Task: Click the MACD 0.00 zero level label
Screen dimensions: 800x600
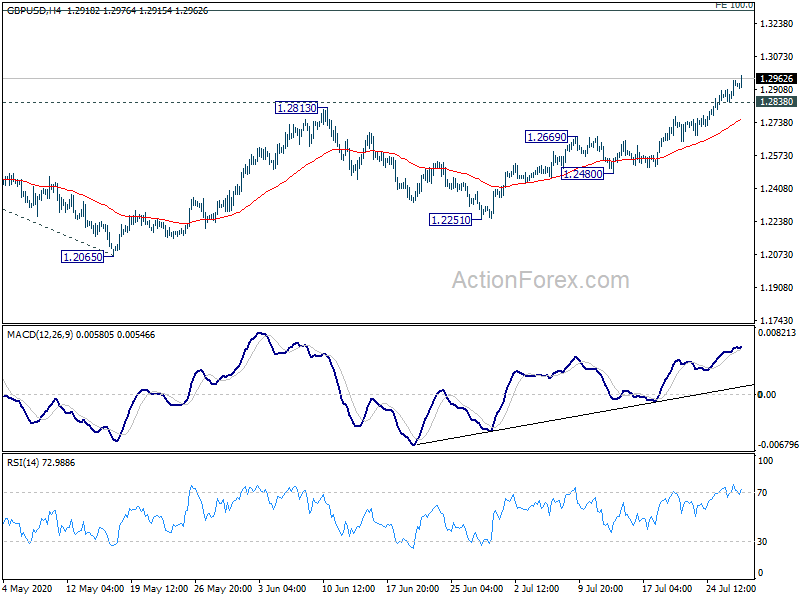Action: [767, 394]
